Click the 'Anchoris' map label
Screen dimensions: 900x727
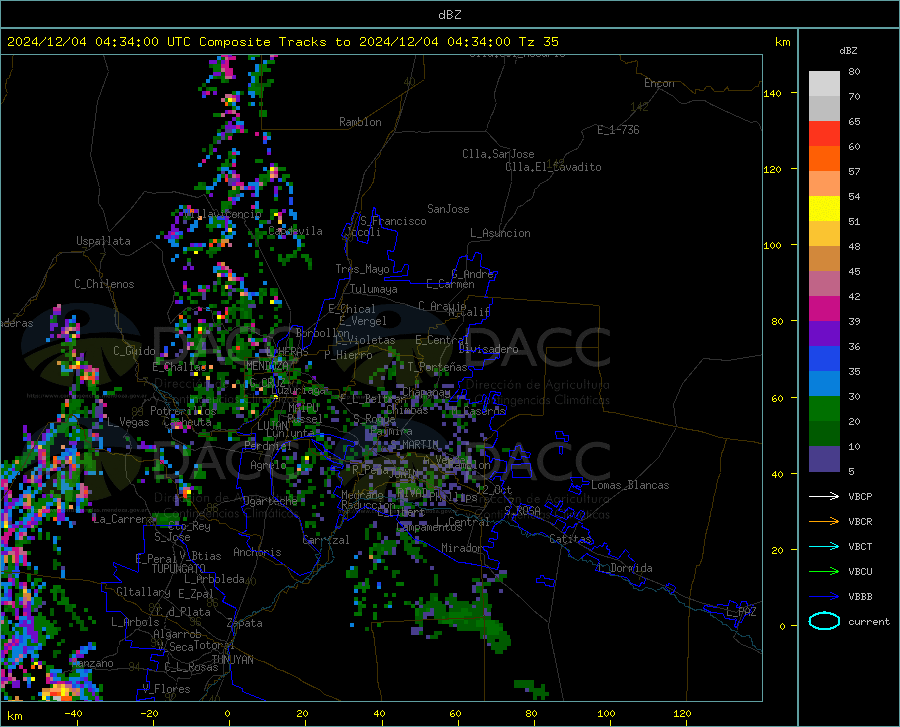[257, 552]
